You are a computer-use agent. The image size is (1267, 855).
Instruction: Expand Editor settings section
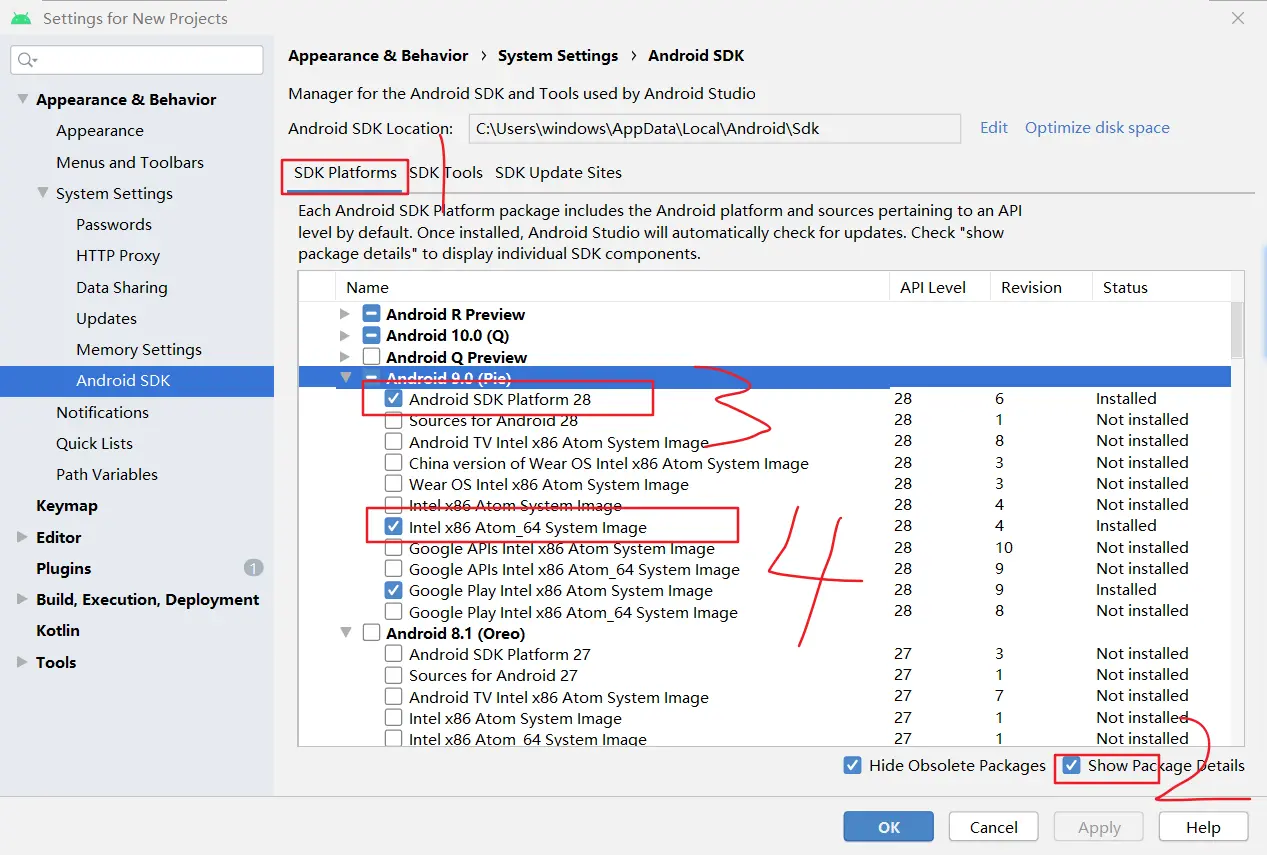(22, 537)
